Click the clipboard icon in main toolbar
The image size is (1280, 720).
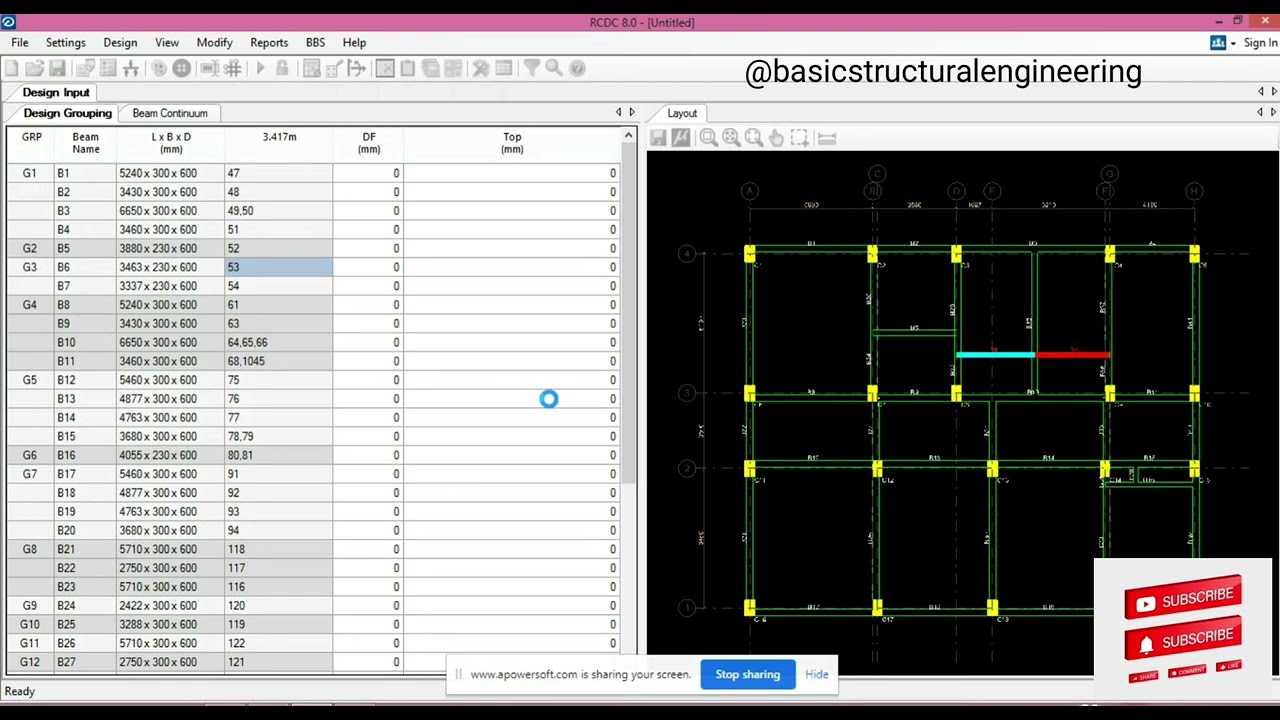click(x=408, y=68)
